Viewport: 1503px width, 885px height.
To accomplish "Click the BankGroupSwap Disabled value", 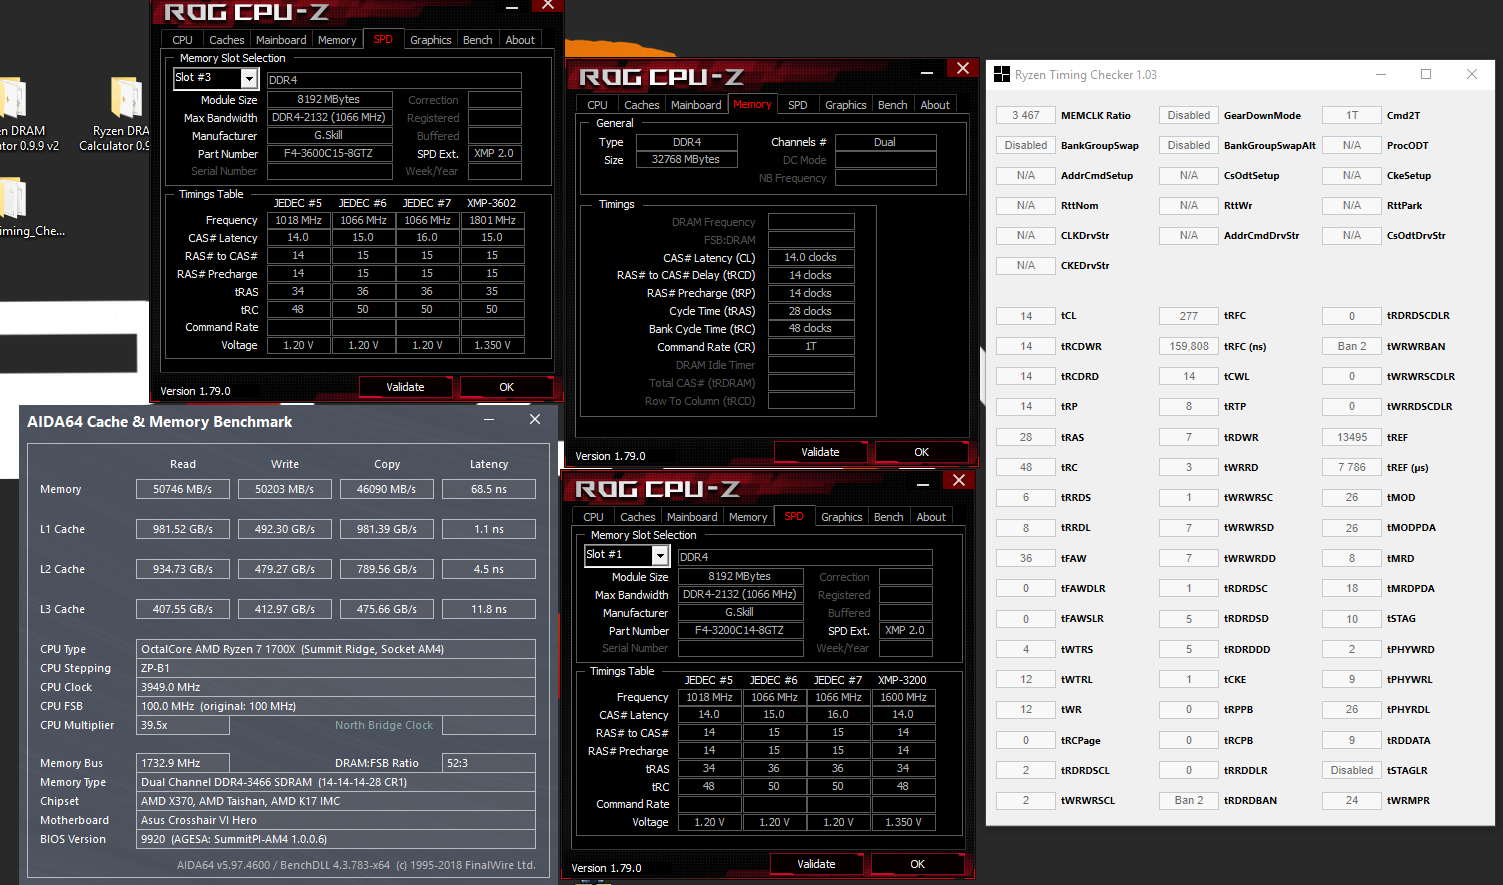I will coord(1026,145).
